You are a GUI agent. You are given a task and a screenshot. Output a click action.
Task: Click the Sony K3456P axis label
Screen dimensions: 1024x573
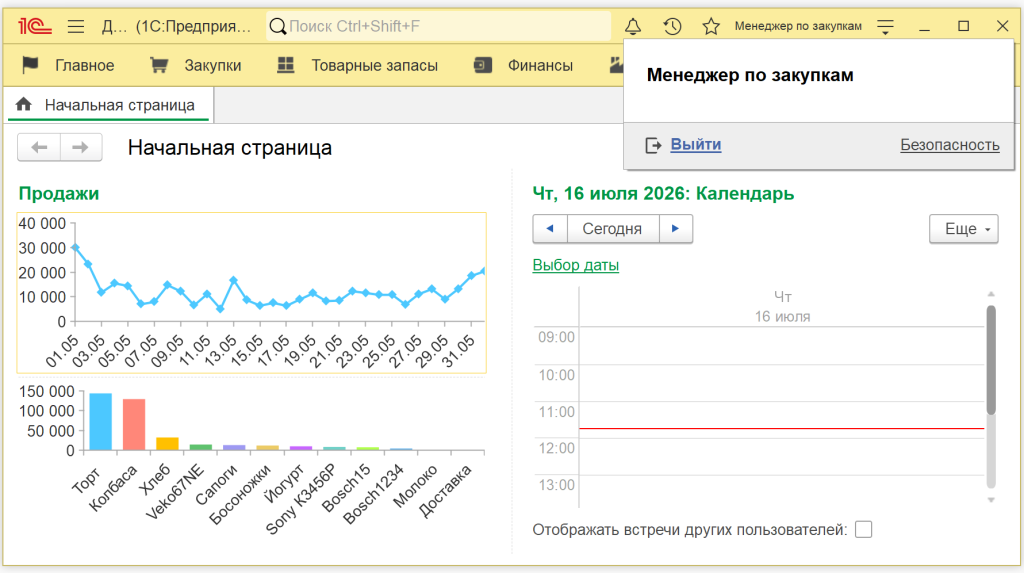[301, 499]
